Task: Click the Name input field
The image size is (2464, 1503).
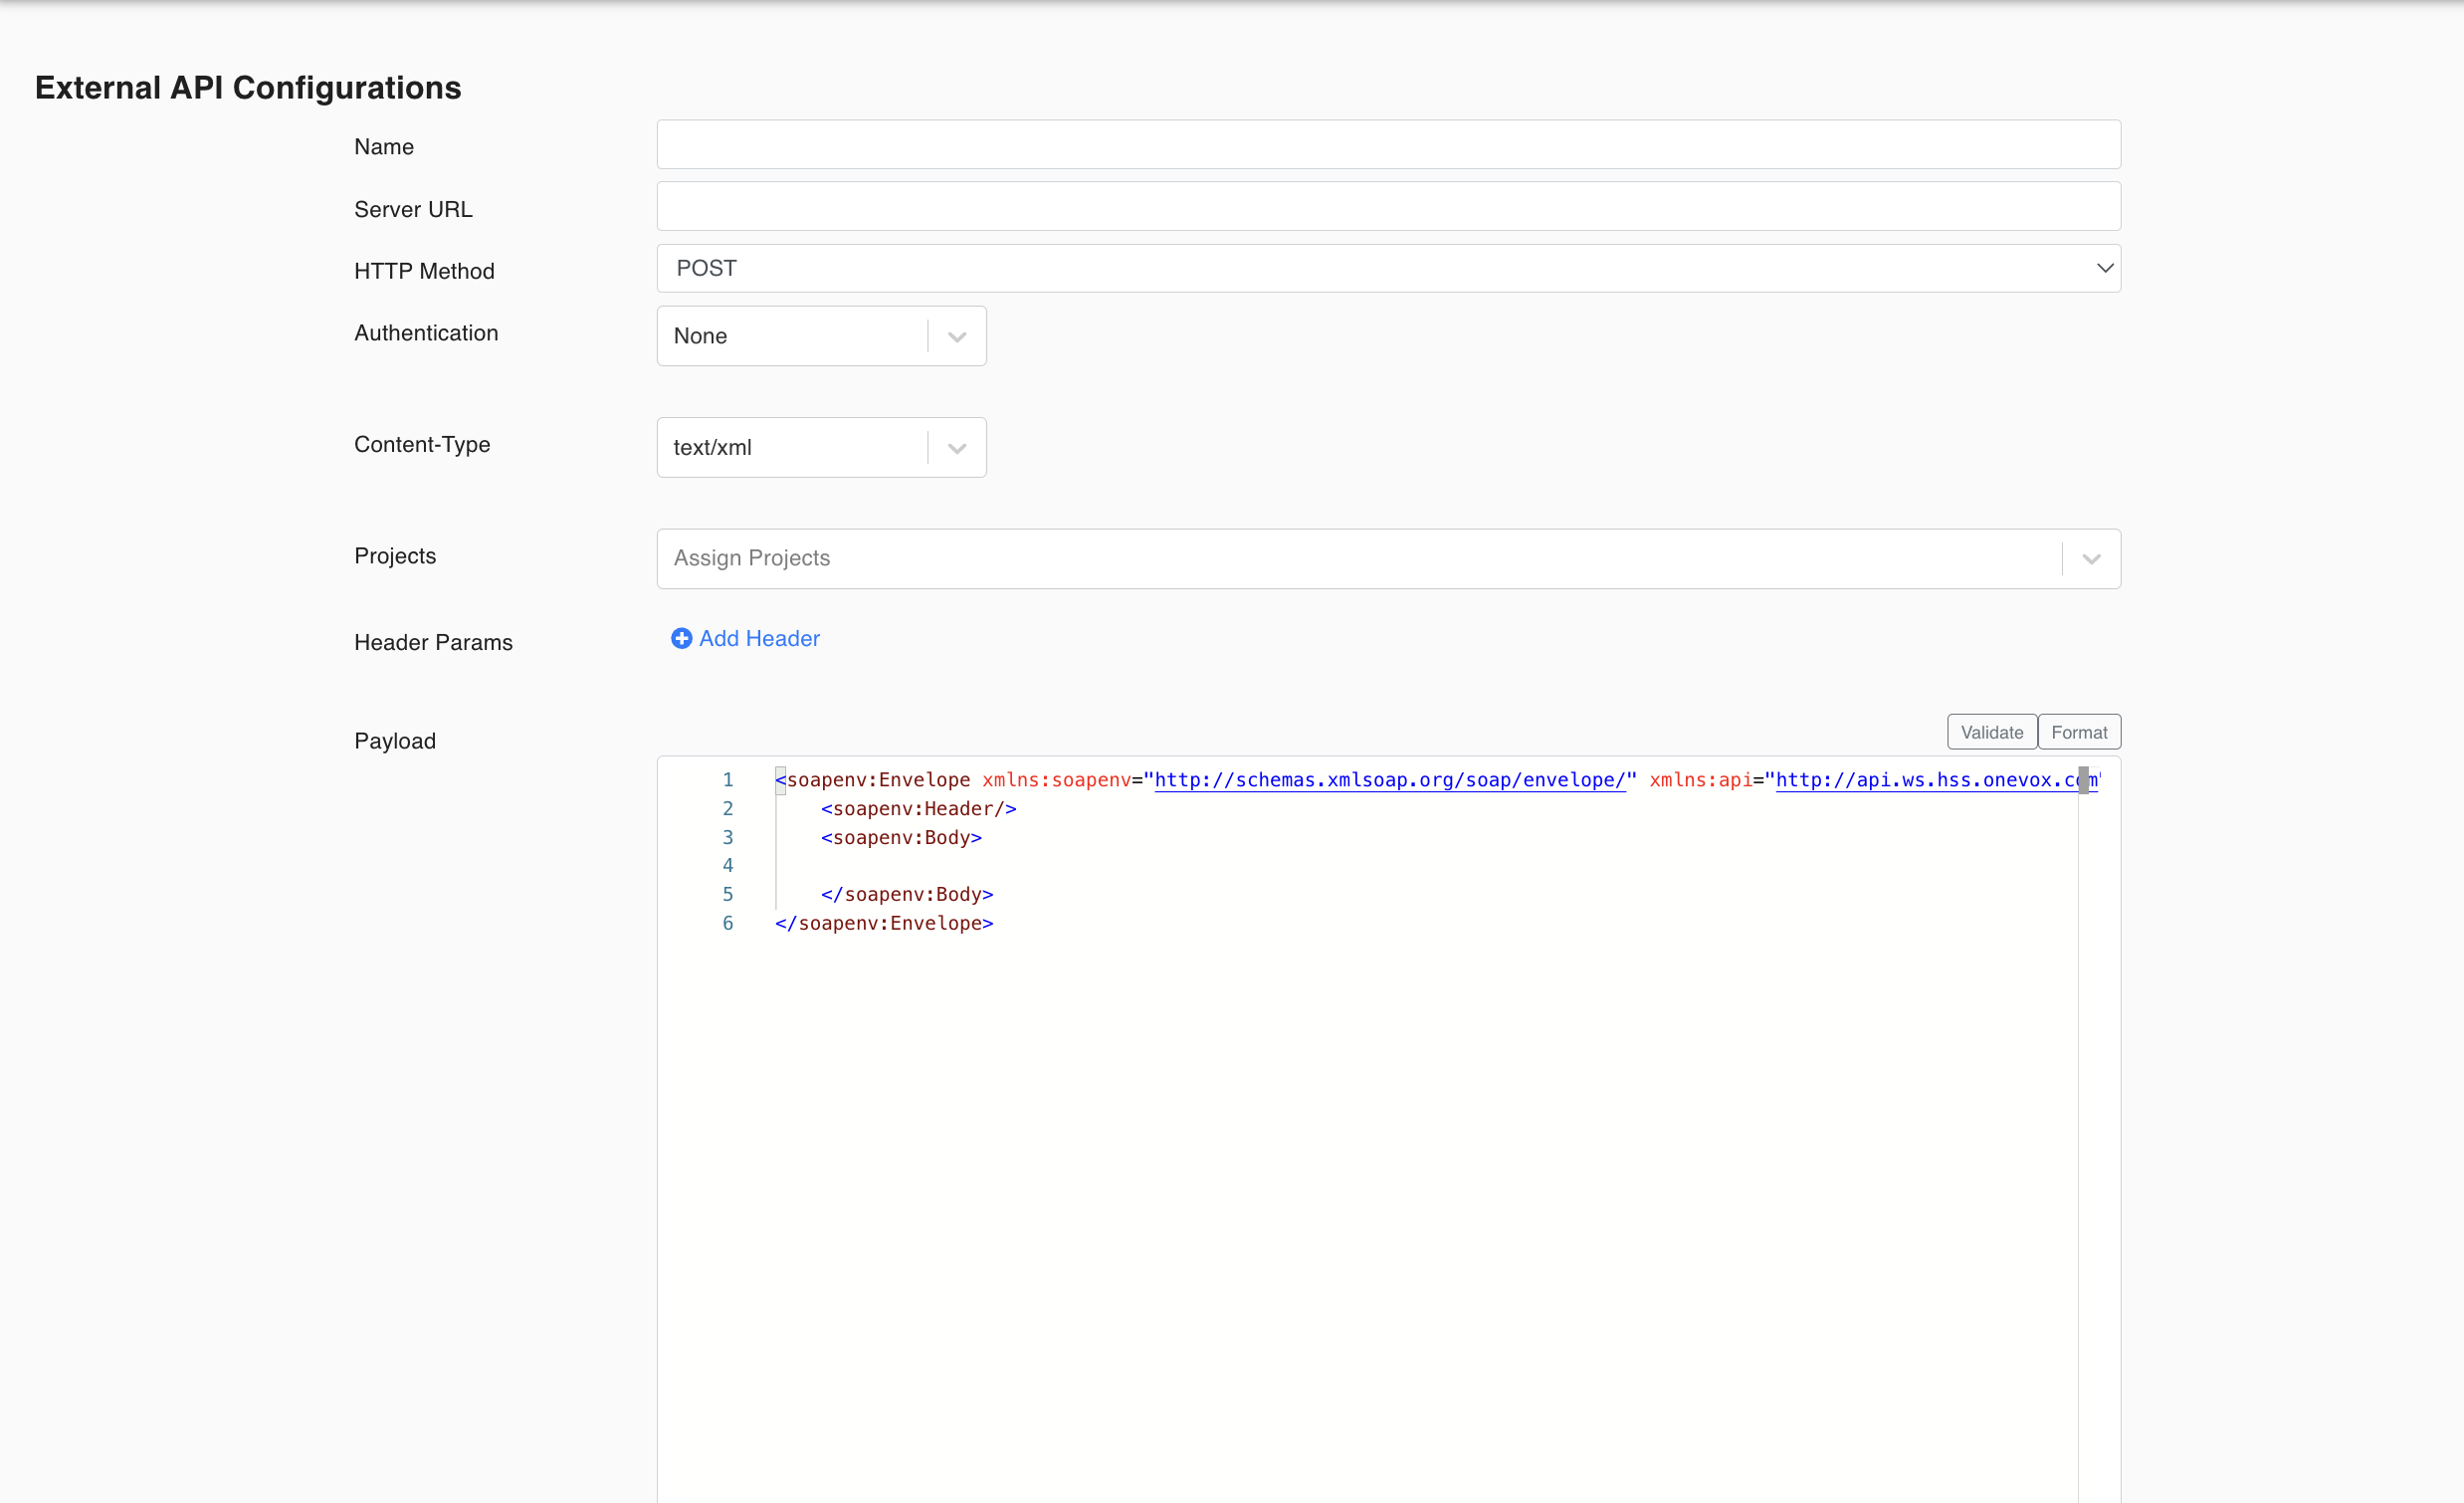Action: click(x=1388, y=144)
